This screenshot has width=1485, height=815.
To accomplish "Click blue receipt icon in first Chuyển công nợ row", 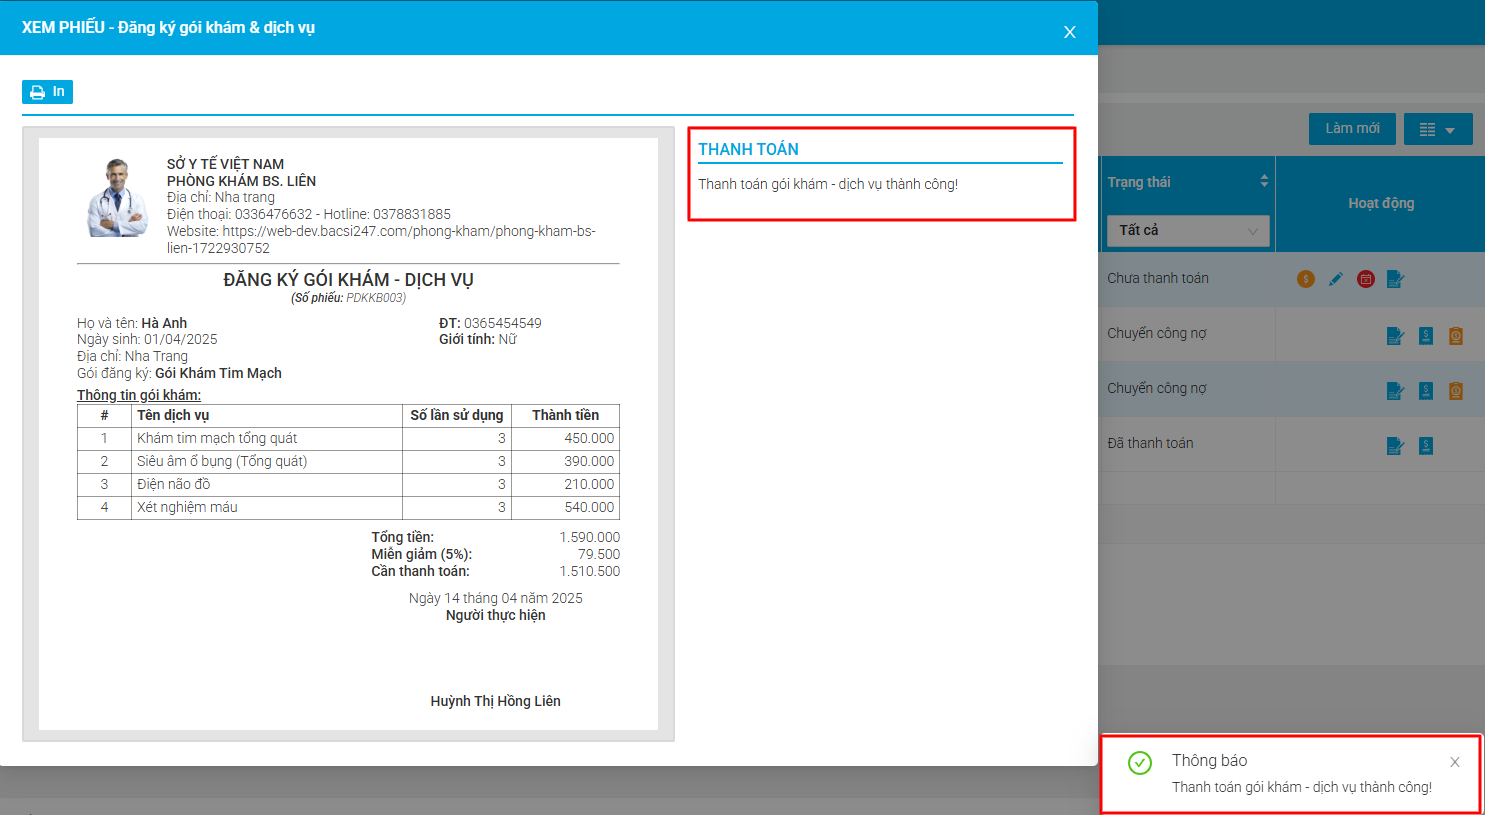I will click(1426, 336).
